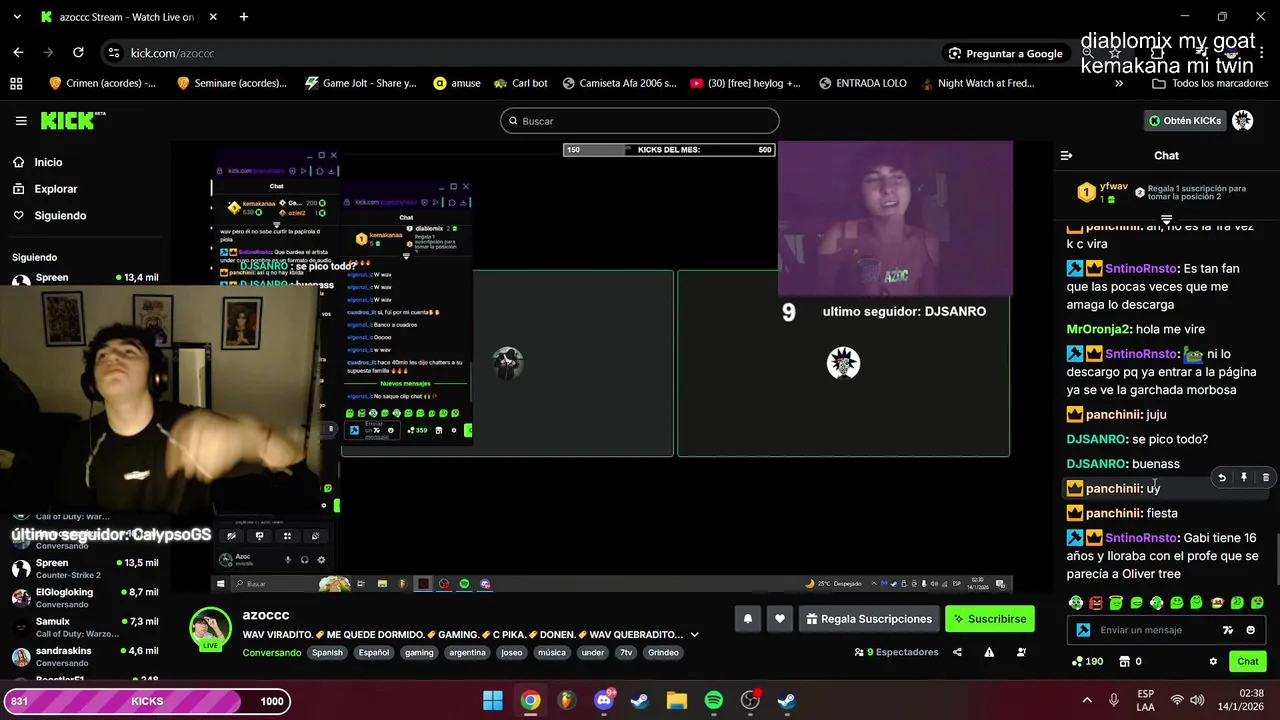The width and height of the screenshot is (1280, 720).
Task: Open the 7TV emote menu in chat input
Action: pos(1228,630)
